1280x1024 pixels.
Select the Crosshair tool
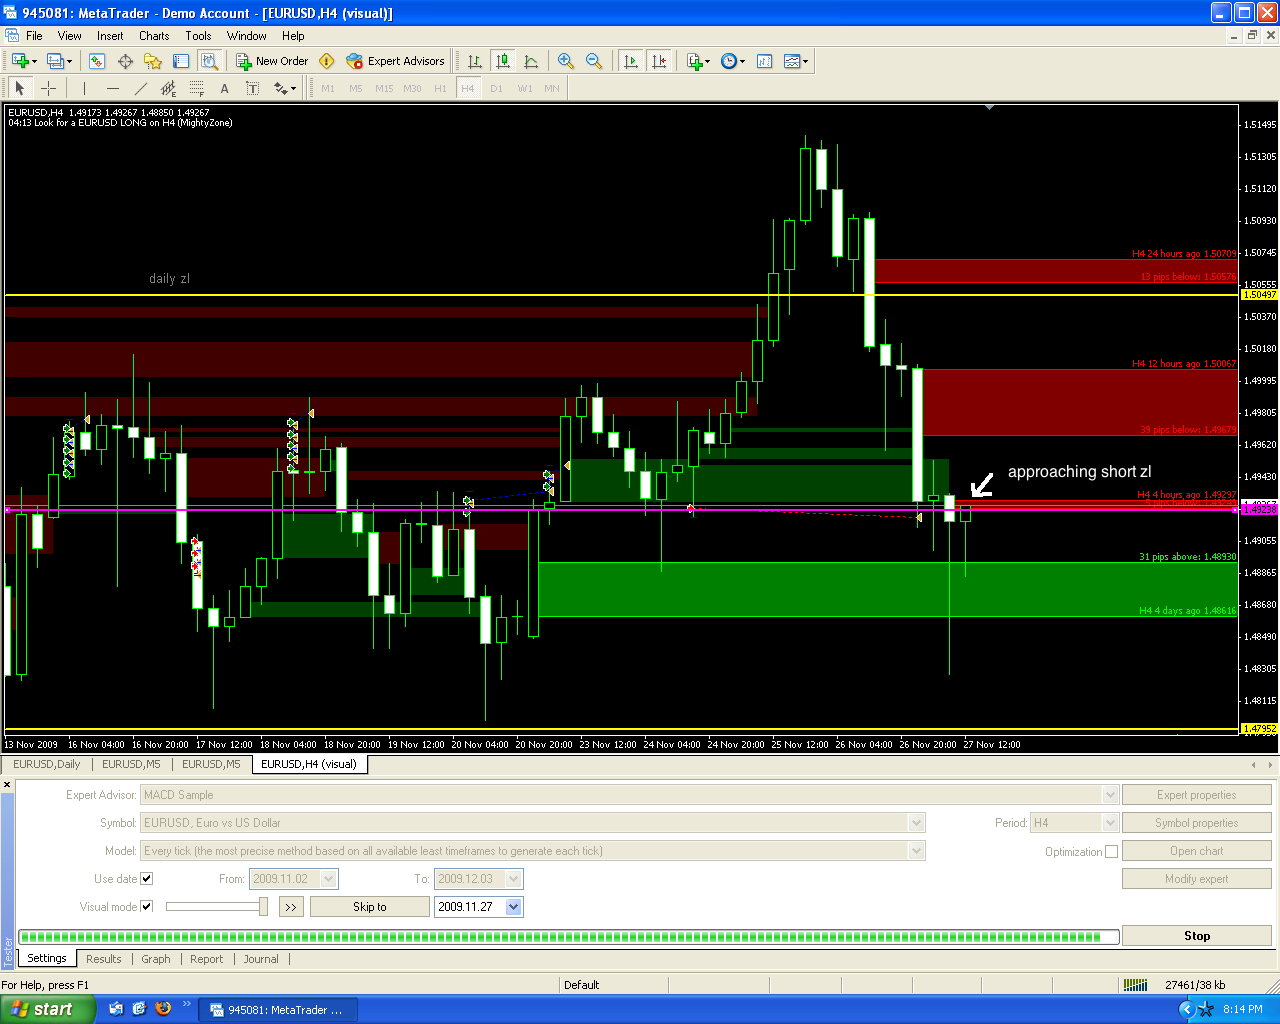coord(48,88)
